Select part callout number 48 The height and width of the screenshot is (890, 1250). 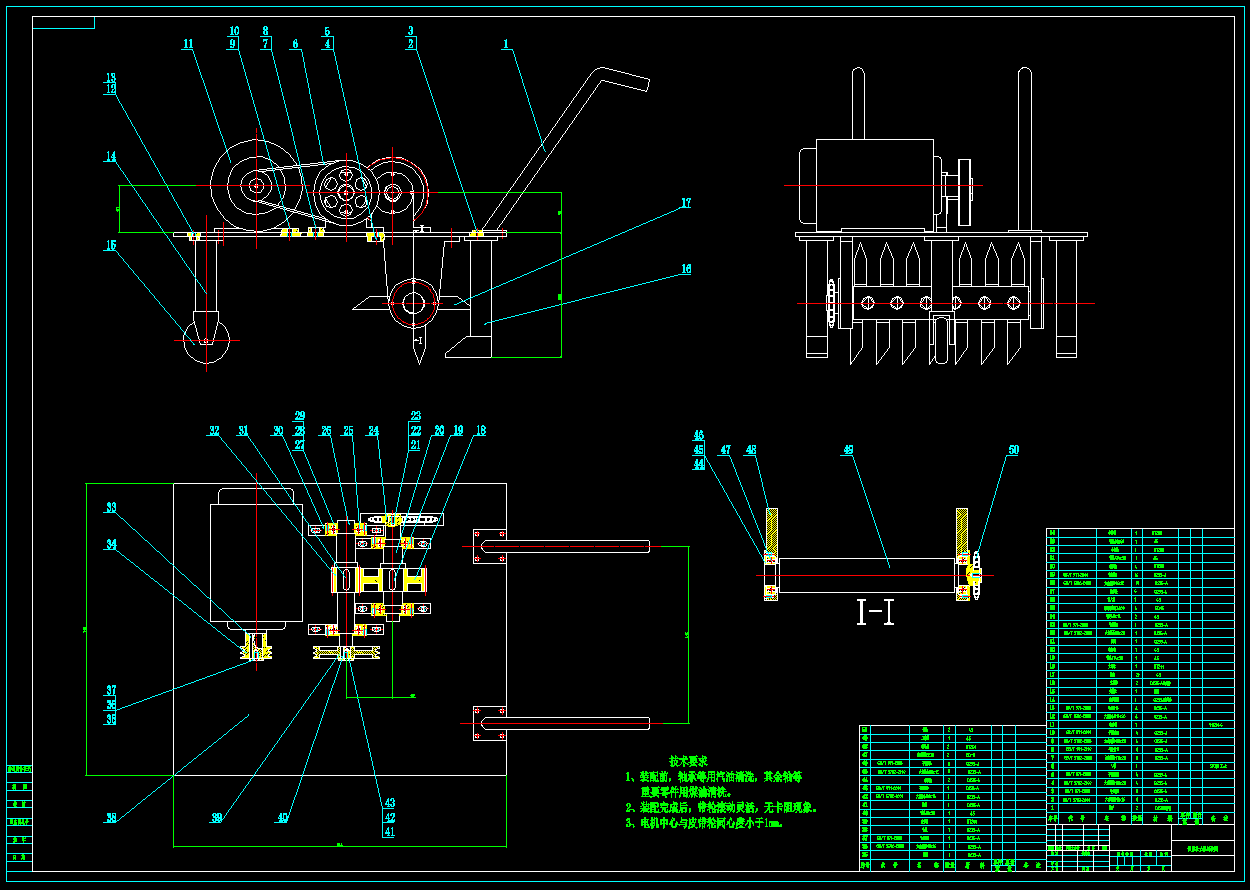click(x=751, y=450)
